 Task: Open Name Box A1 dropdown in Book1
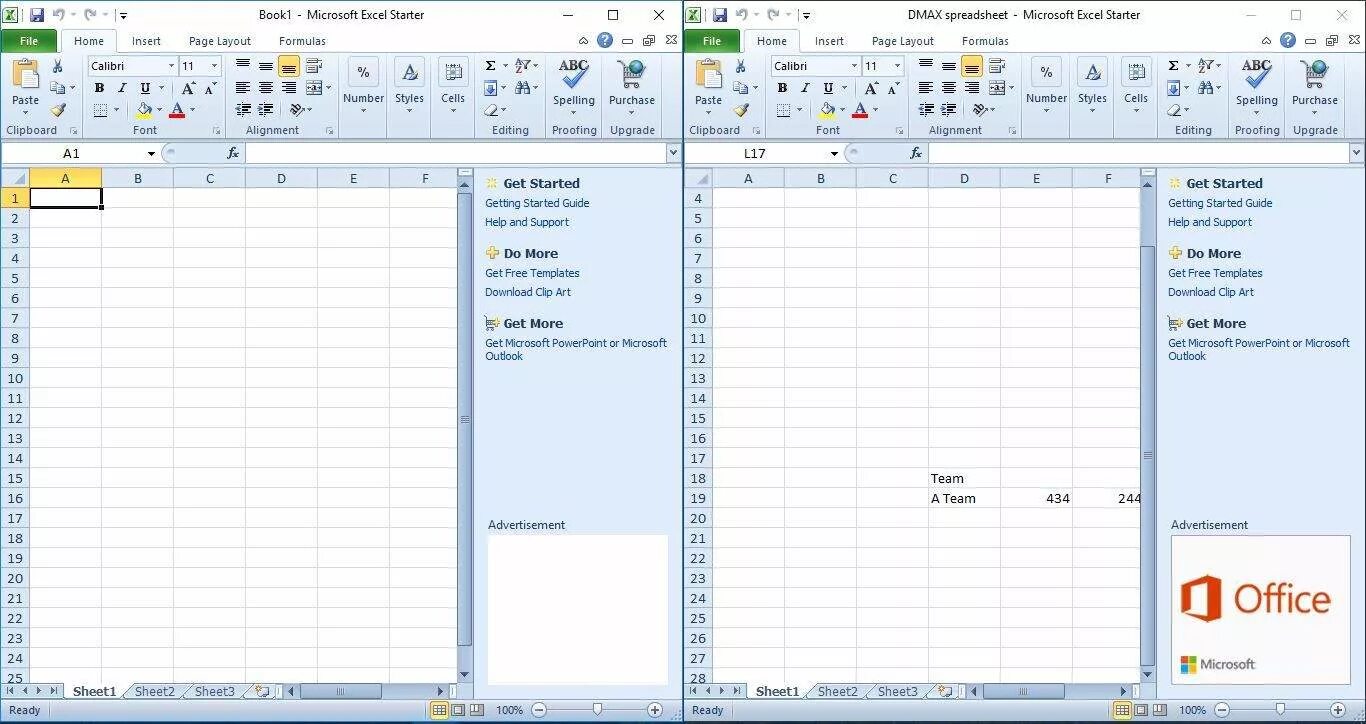point(151,153)
